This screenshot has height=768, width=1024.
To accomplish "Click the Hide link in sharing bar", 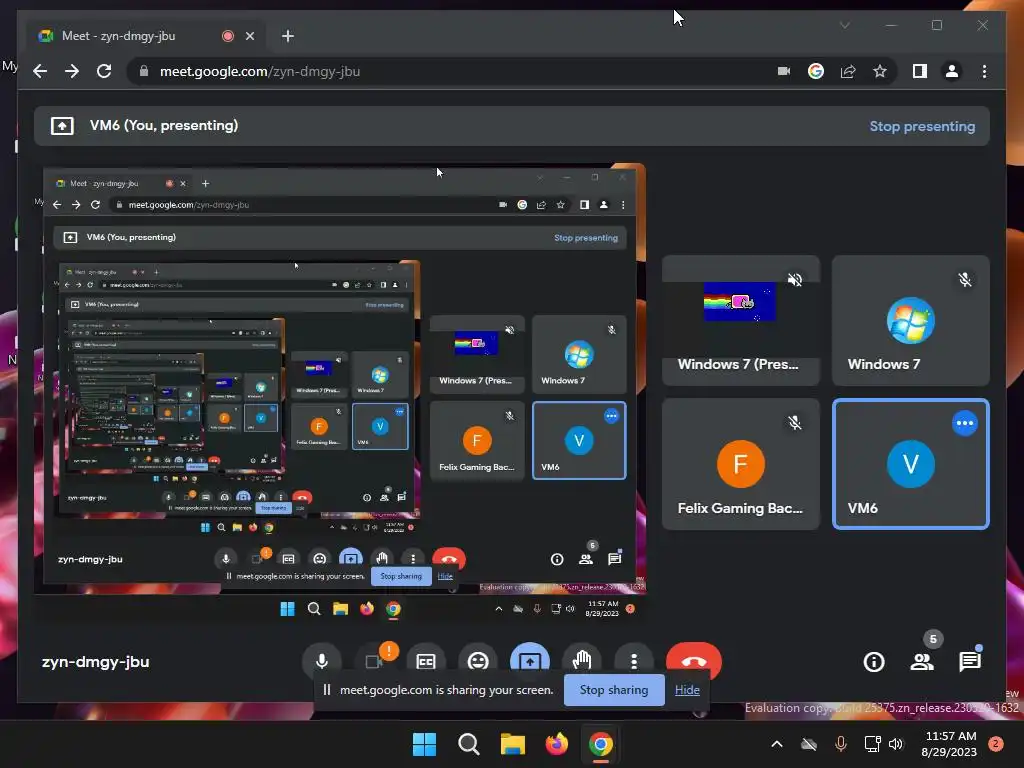I will tap(687, 690).
